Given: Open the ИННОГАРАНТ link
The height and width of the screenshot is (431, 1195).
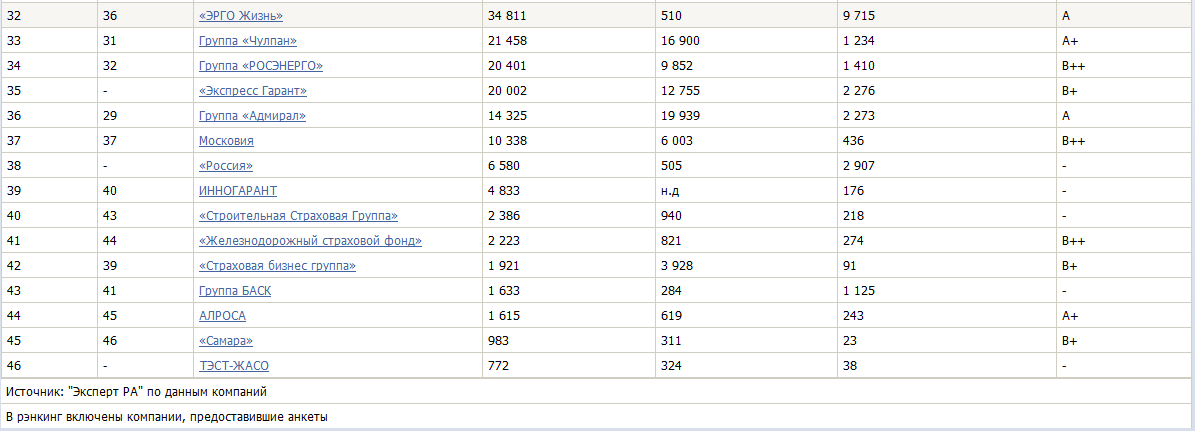Looking at the screenshot, I should (238, 191).
